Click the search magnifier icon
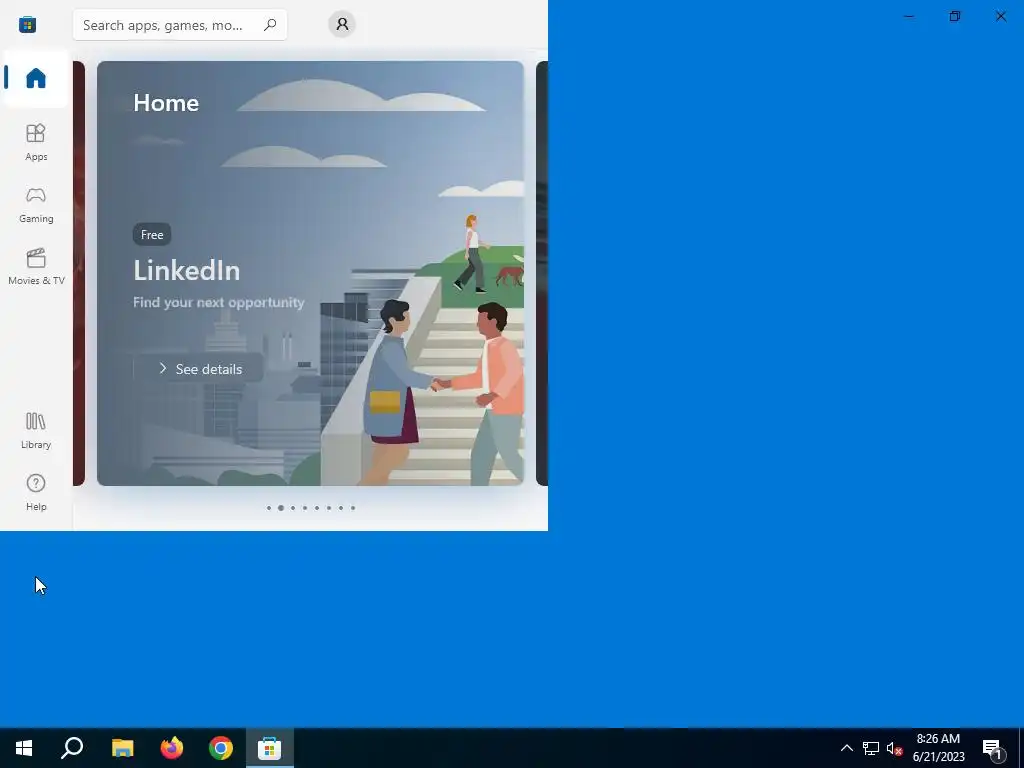This screenshot has height=768, width=1024. [270, 25]
